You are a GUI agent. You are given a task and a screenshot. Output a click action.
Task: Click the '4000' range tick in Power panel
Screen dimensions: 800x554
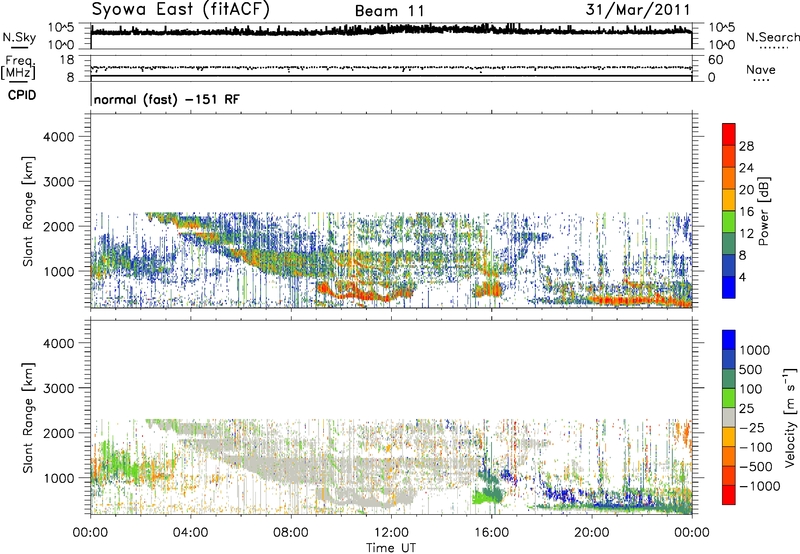click(59, 137)
